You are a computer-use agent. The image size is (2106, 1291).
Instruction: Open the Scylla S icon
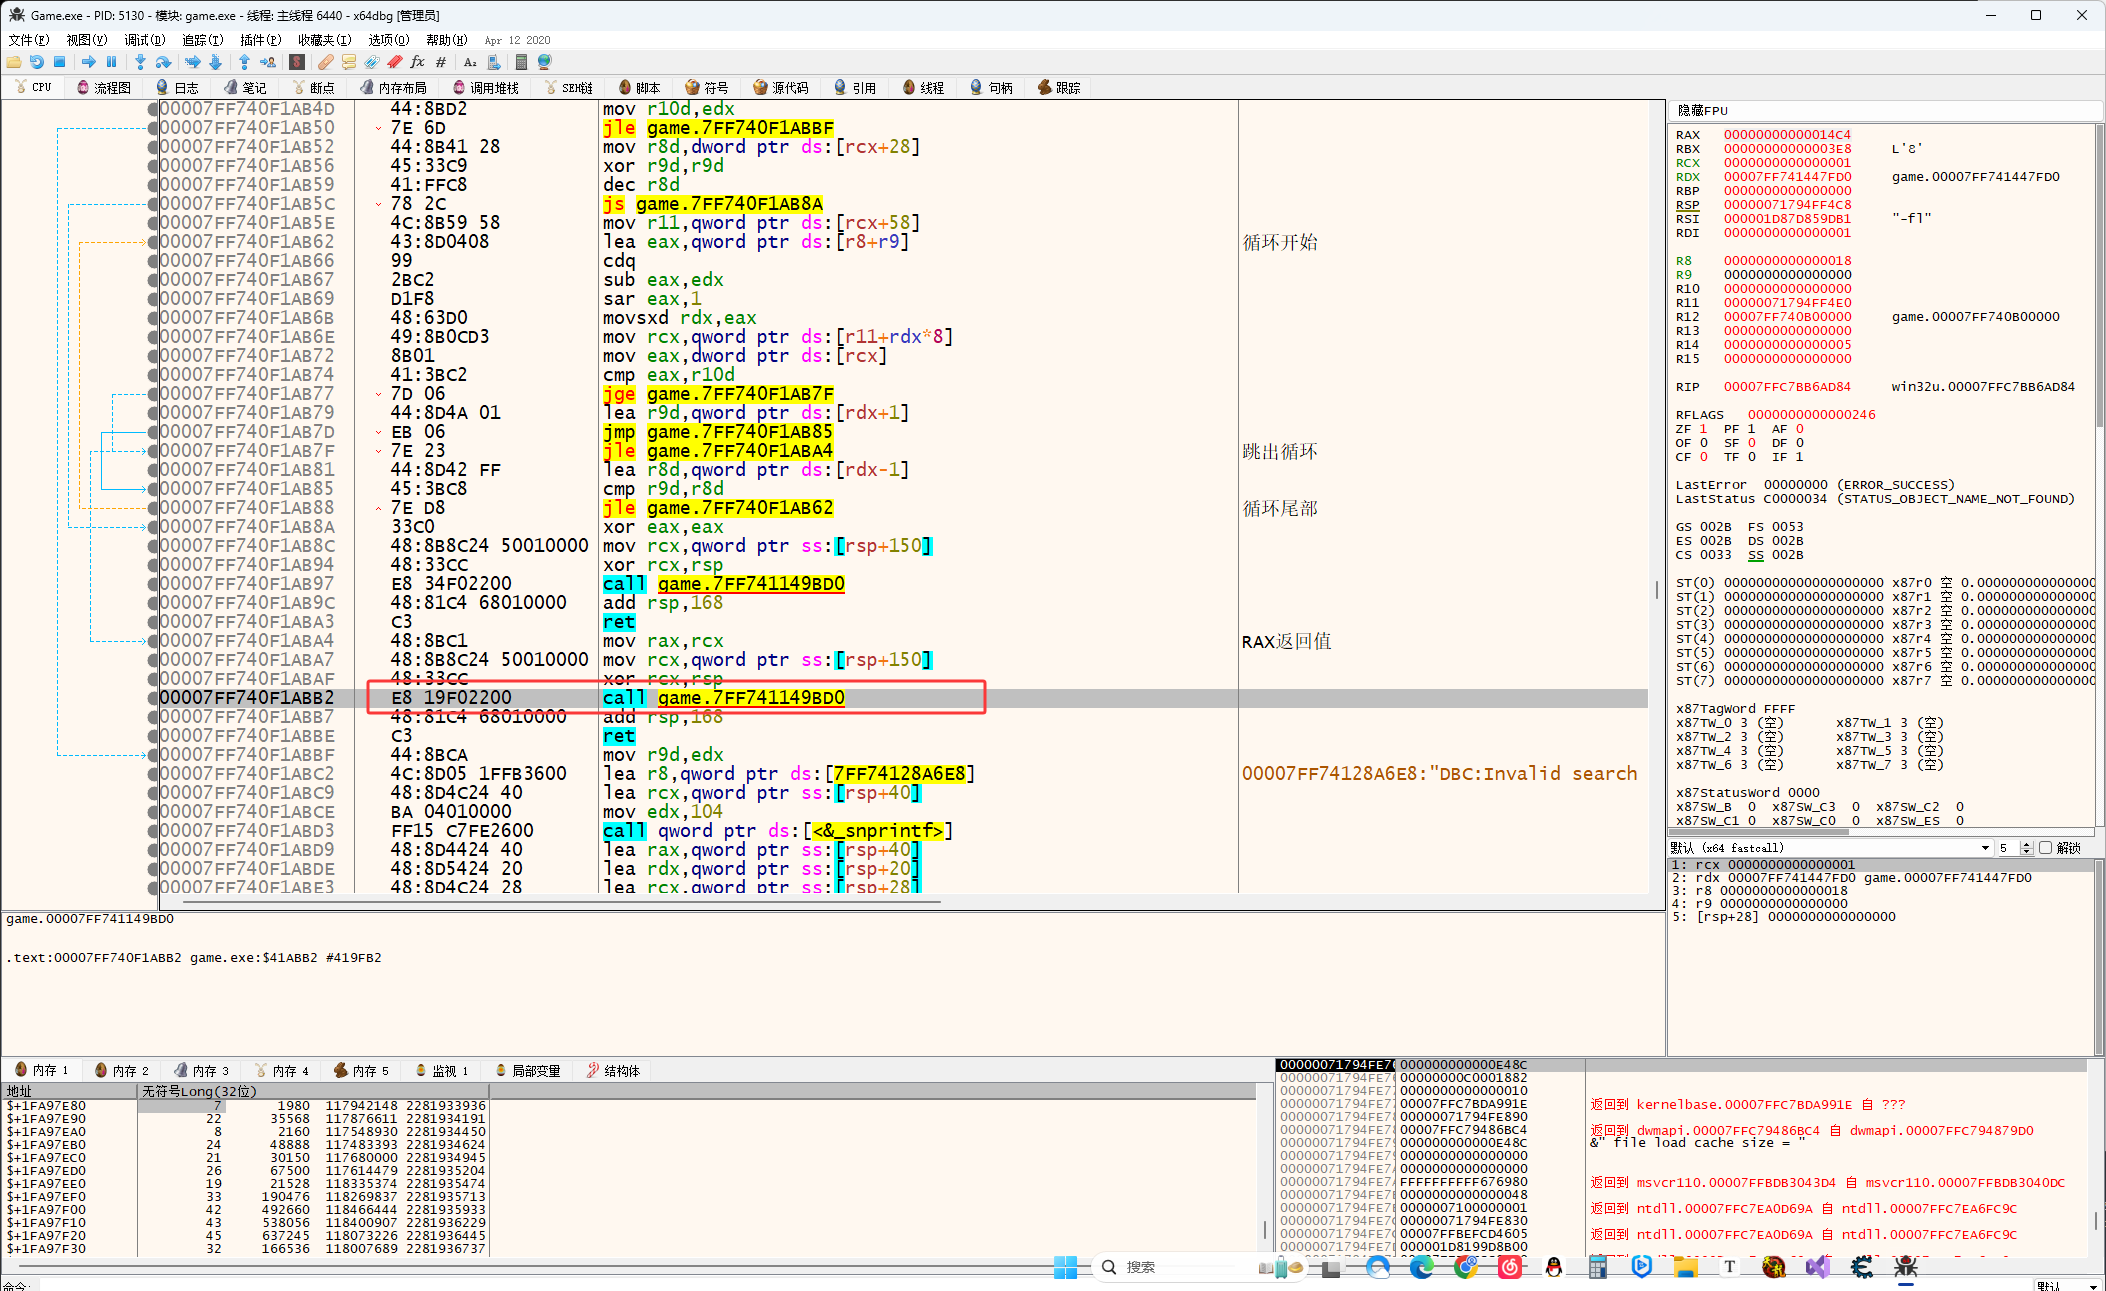click(x=297, y=62)
